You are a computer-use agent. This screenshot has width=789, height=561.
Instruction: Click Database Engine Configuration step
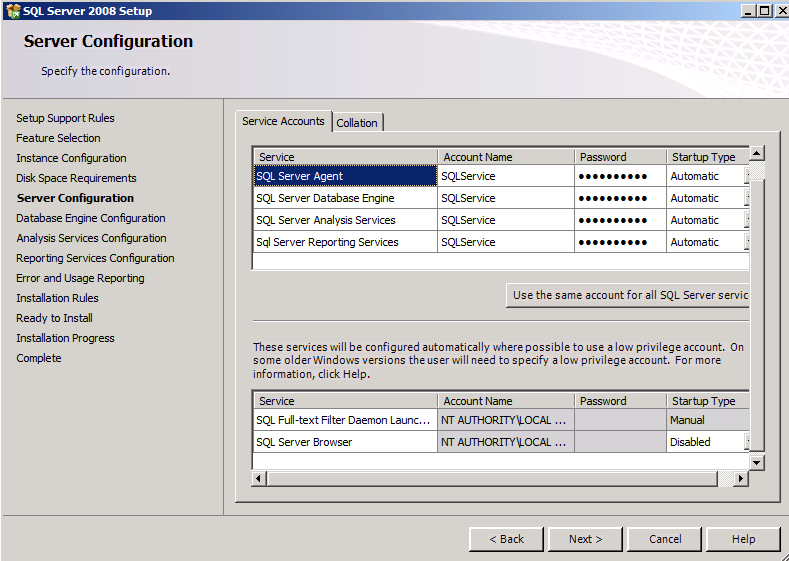(91, 218)
